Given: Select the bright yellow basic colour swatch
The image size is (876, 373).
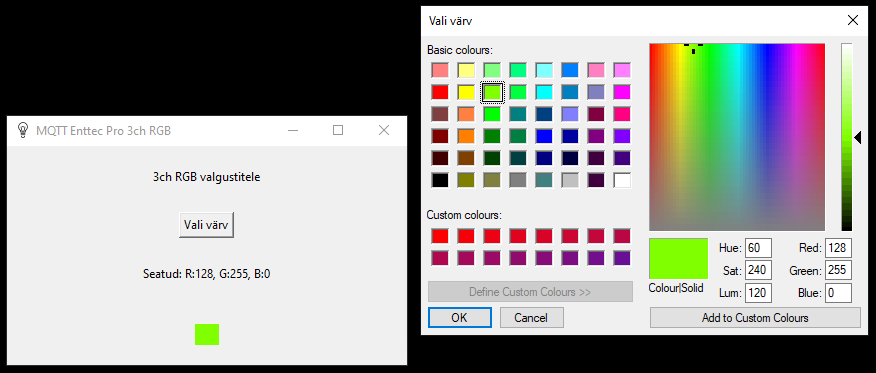Looking at the screenshot, I should click(466, 92).
